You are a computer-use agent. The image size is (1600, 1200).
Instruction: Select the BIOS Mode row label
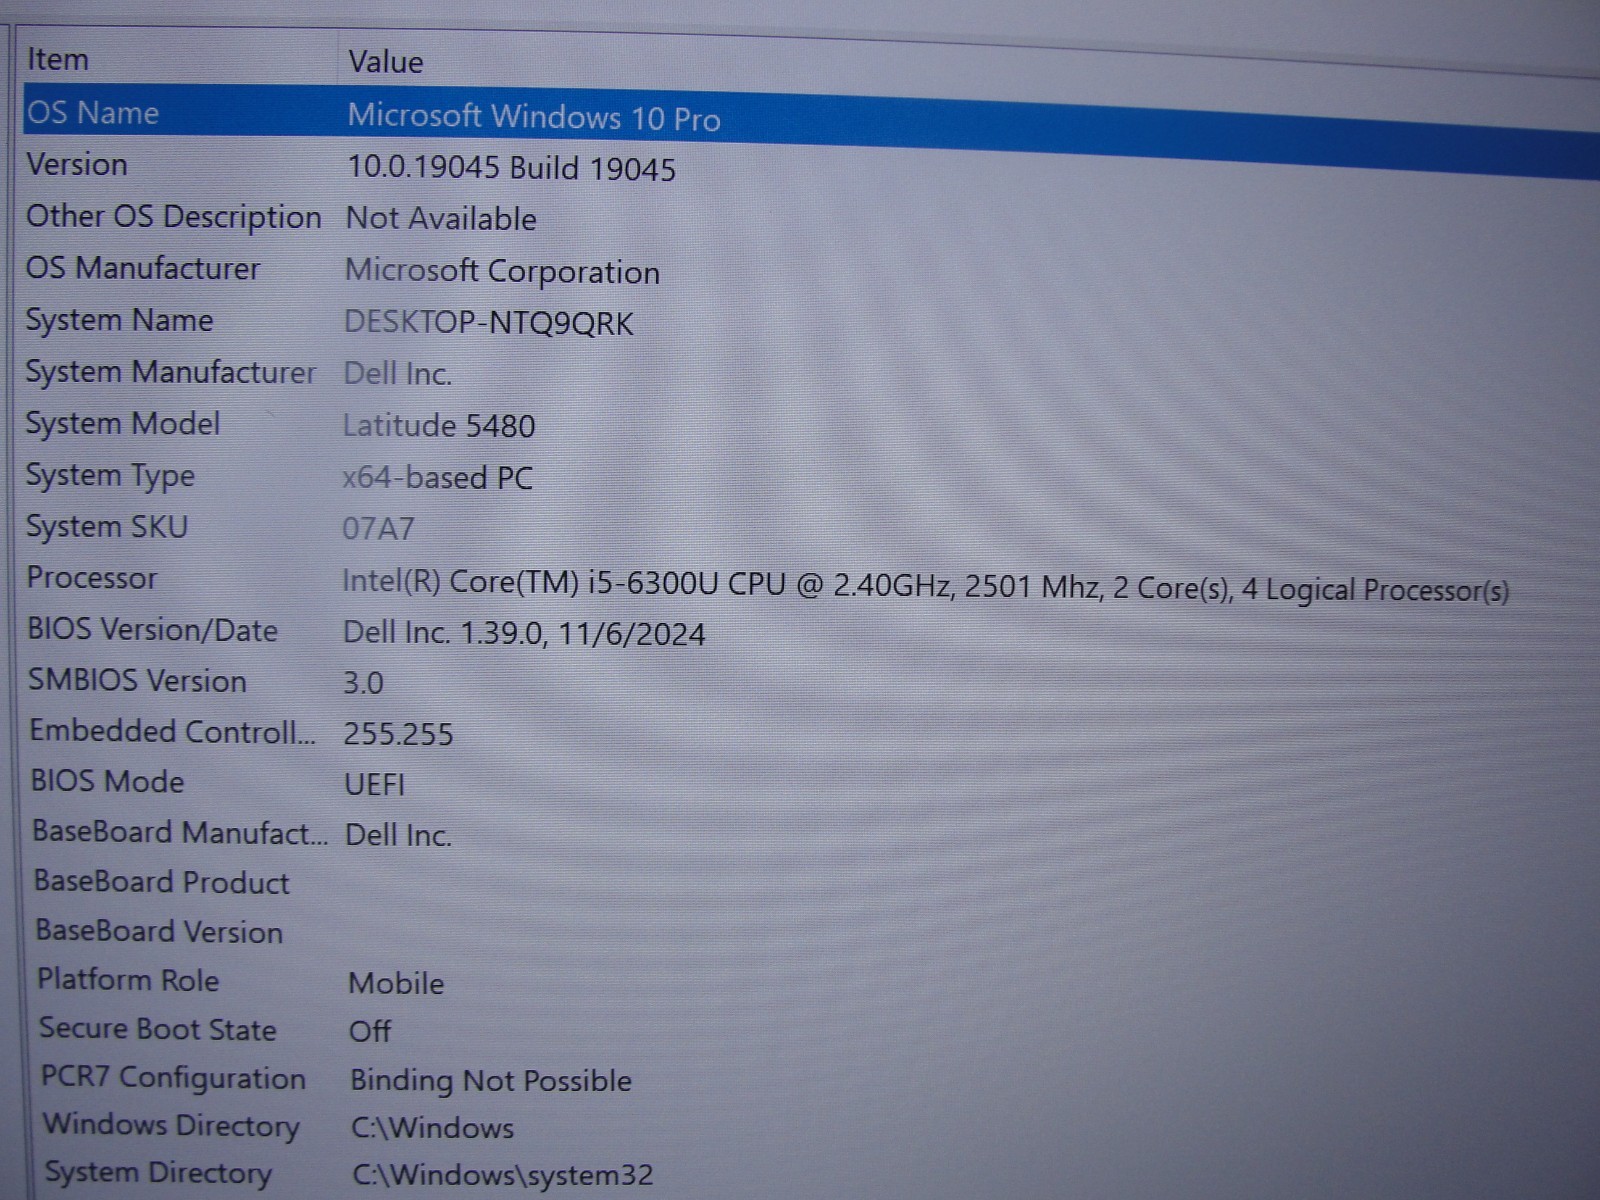point(107,781)
